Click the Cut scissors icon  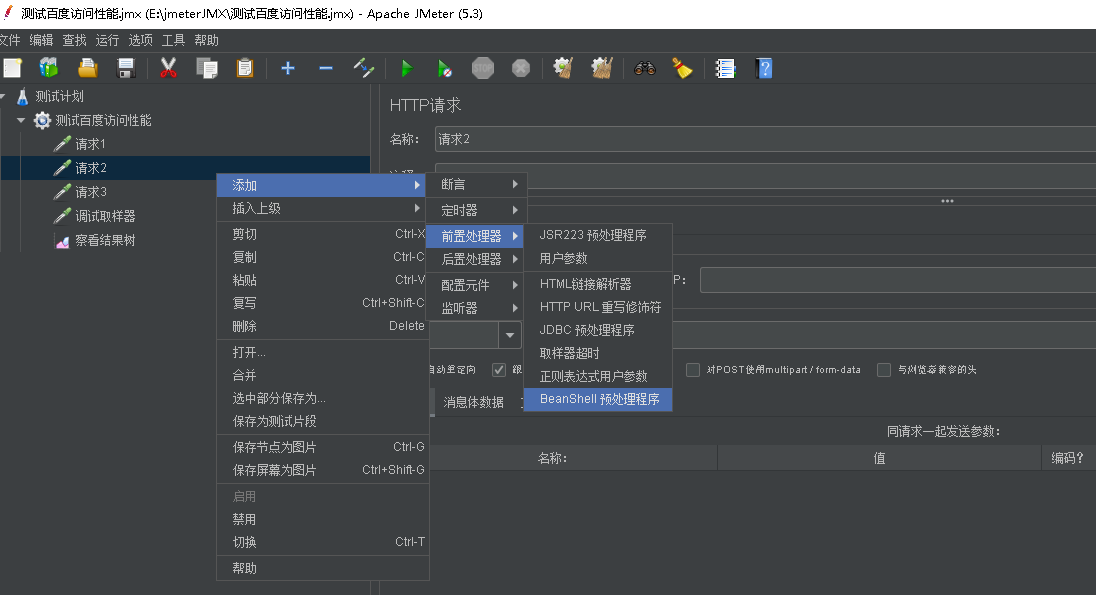click(x=168, y=68)
